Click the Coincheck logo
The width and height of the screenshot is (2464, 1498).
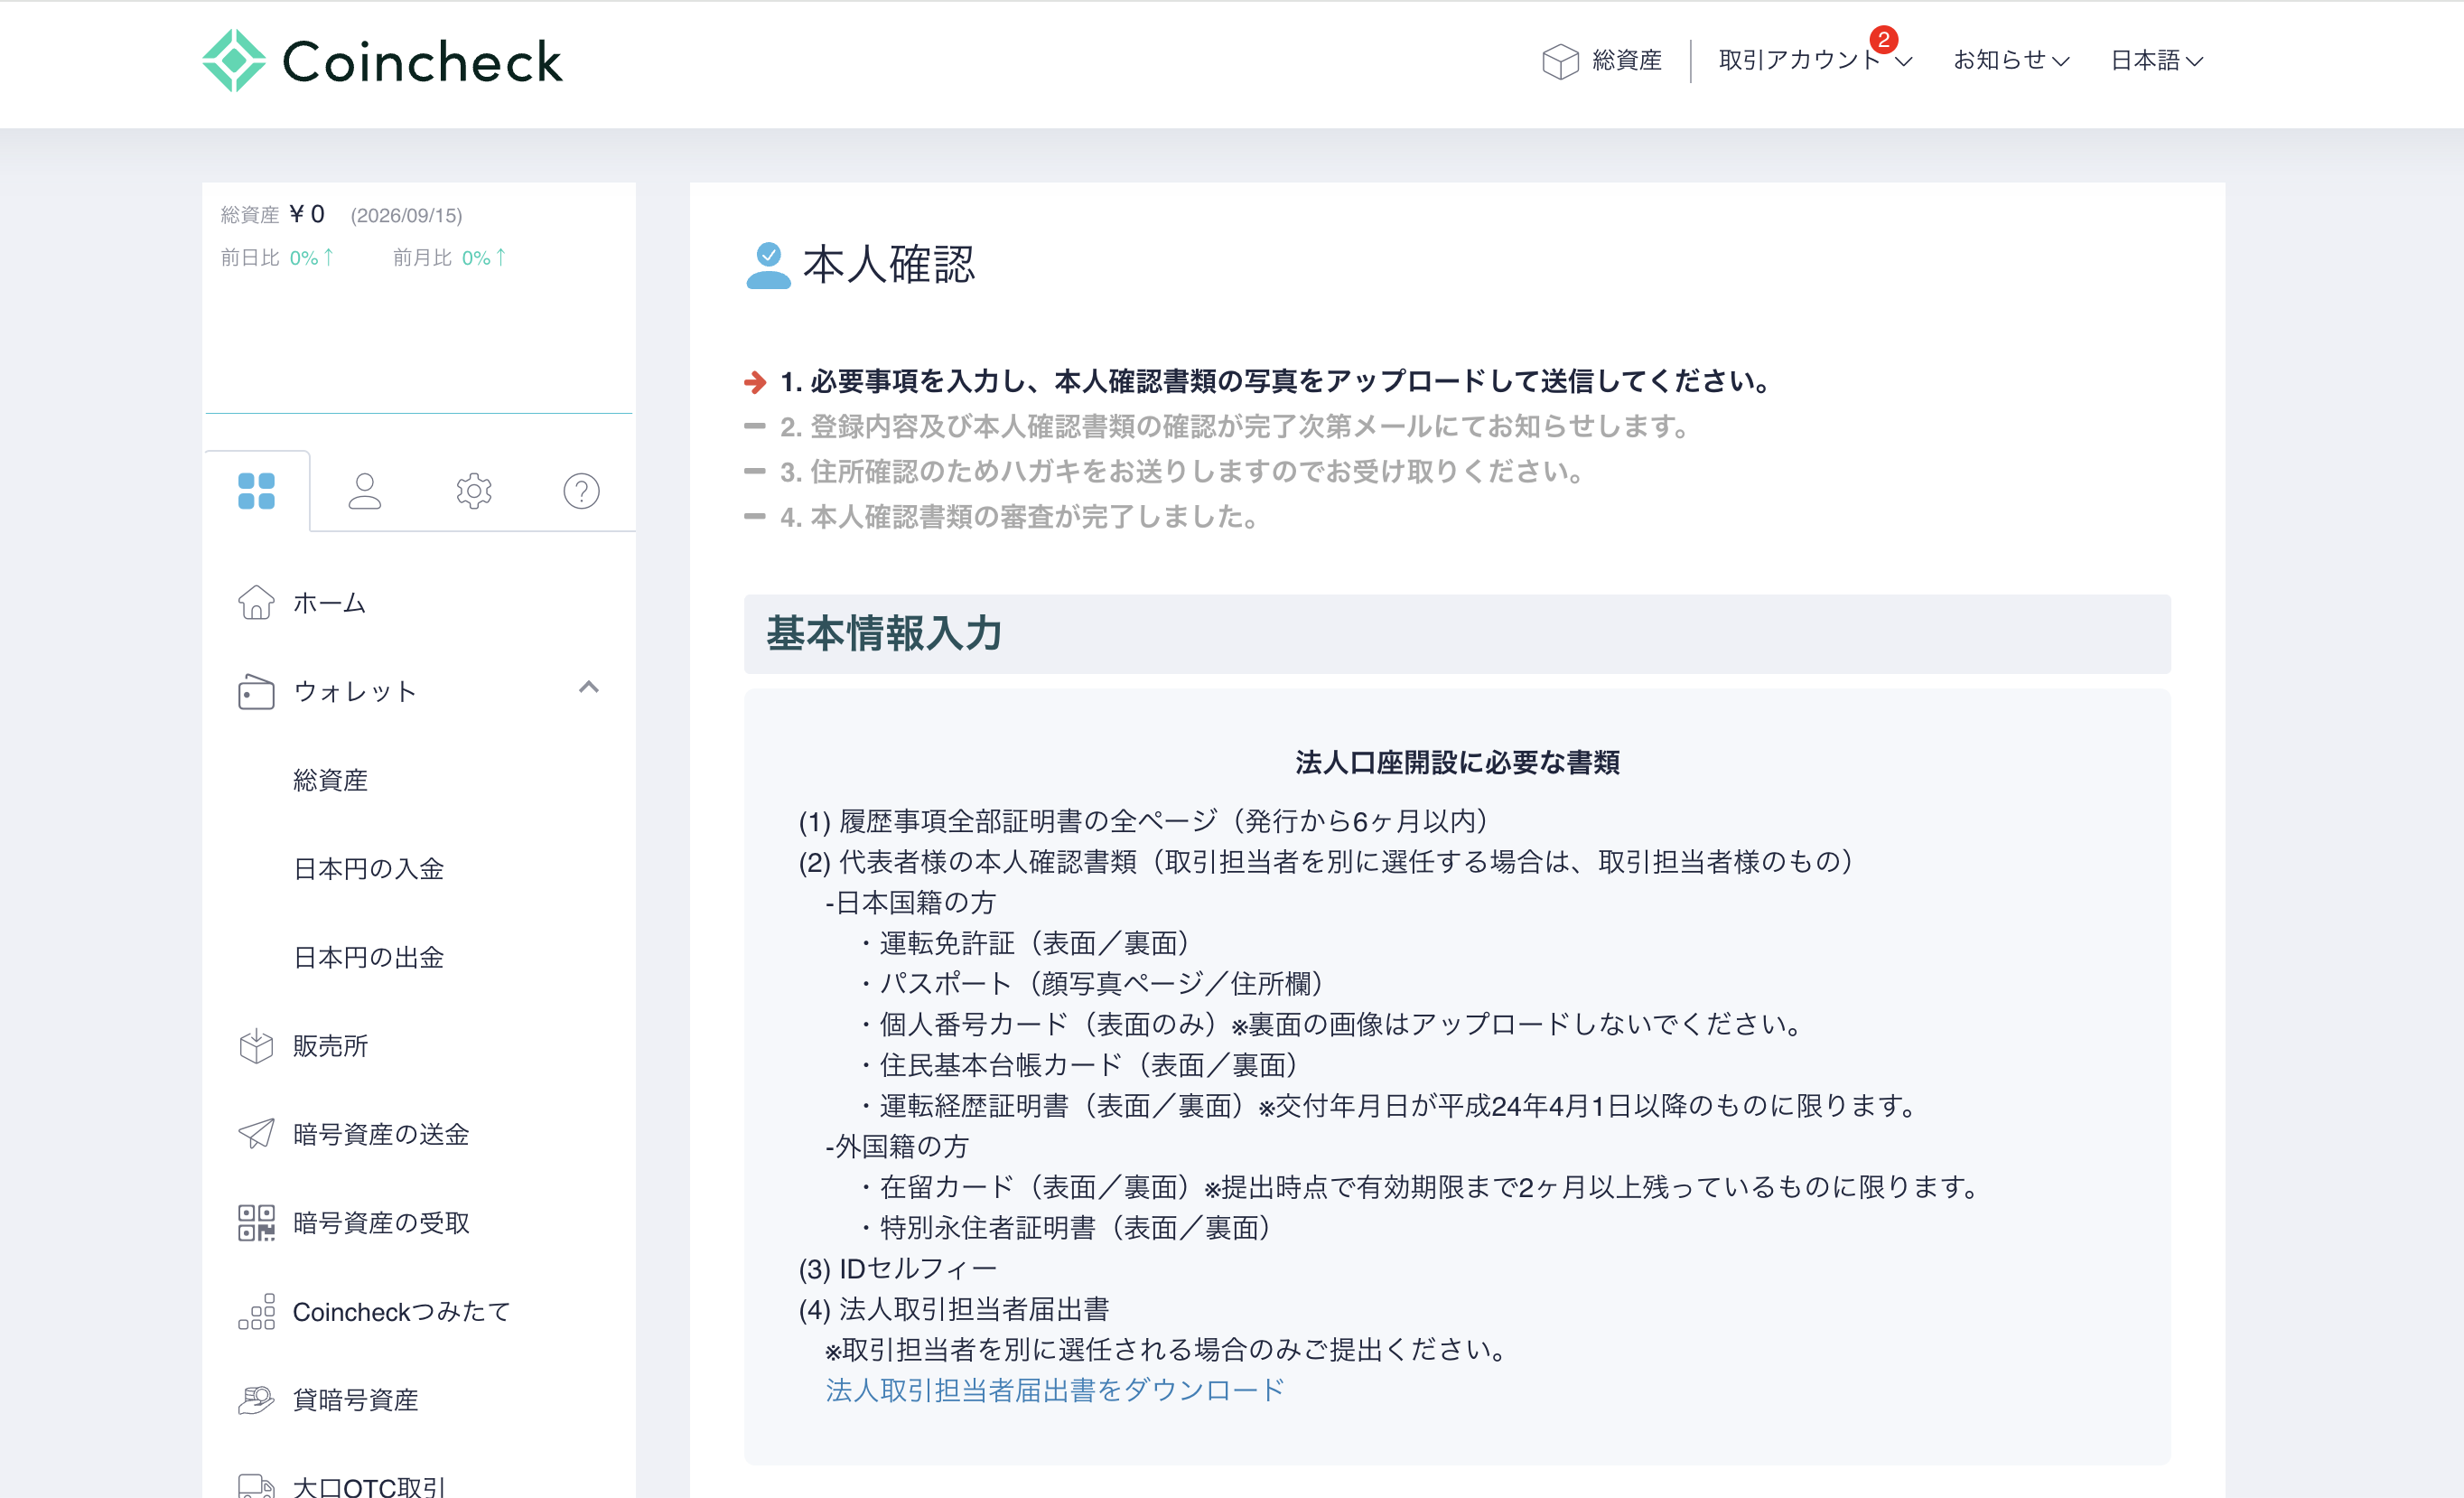tap(382, 61)
